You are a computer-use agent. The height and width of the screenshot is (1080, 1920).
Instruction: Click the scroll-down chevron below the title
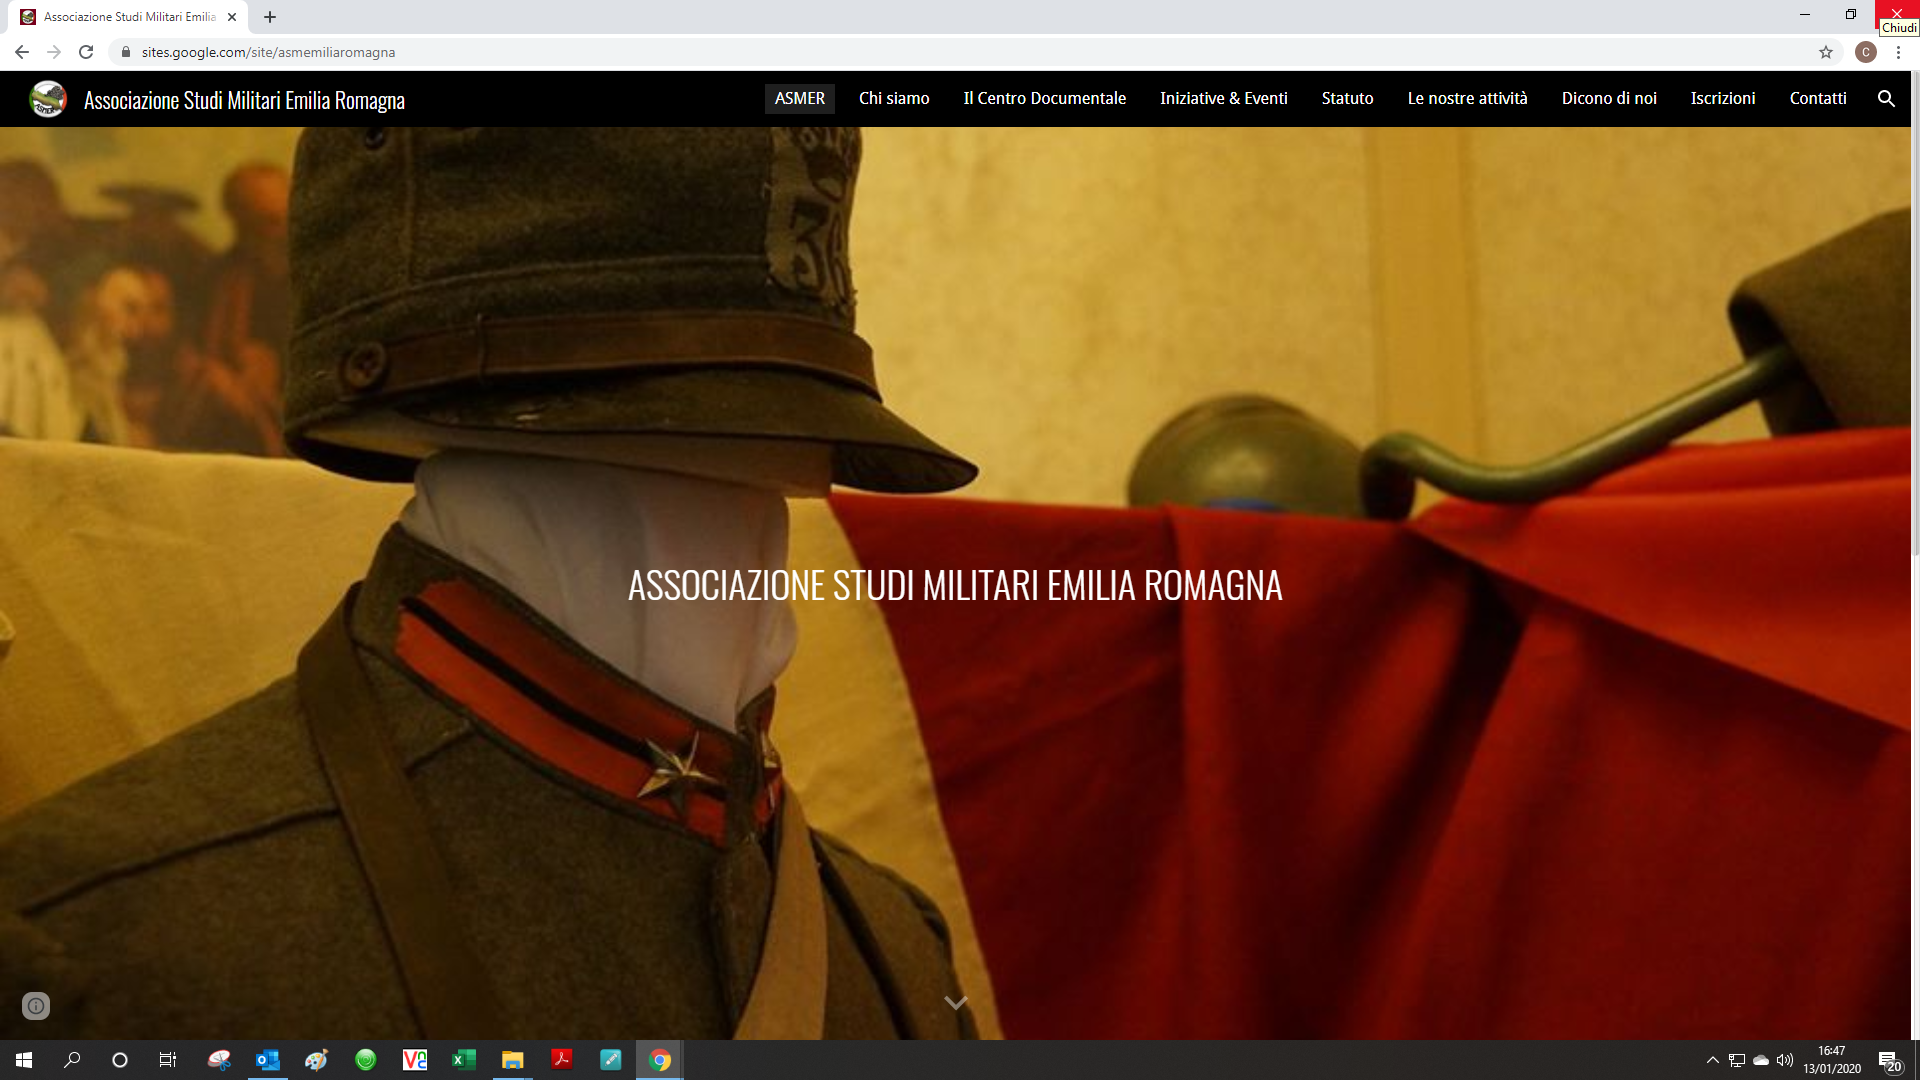[x=956, y=1002]
